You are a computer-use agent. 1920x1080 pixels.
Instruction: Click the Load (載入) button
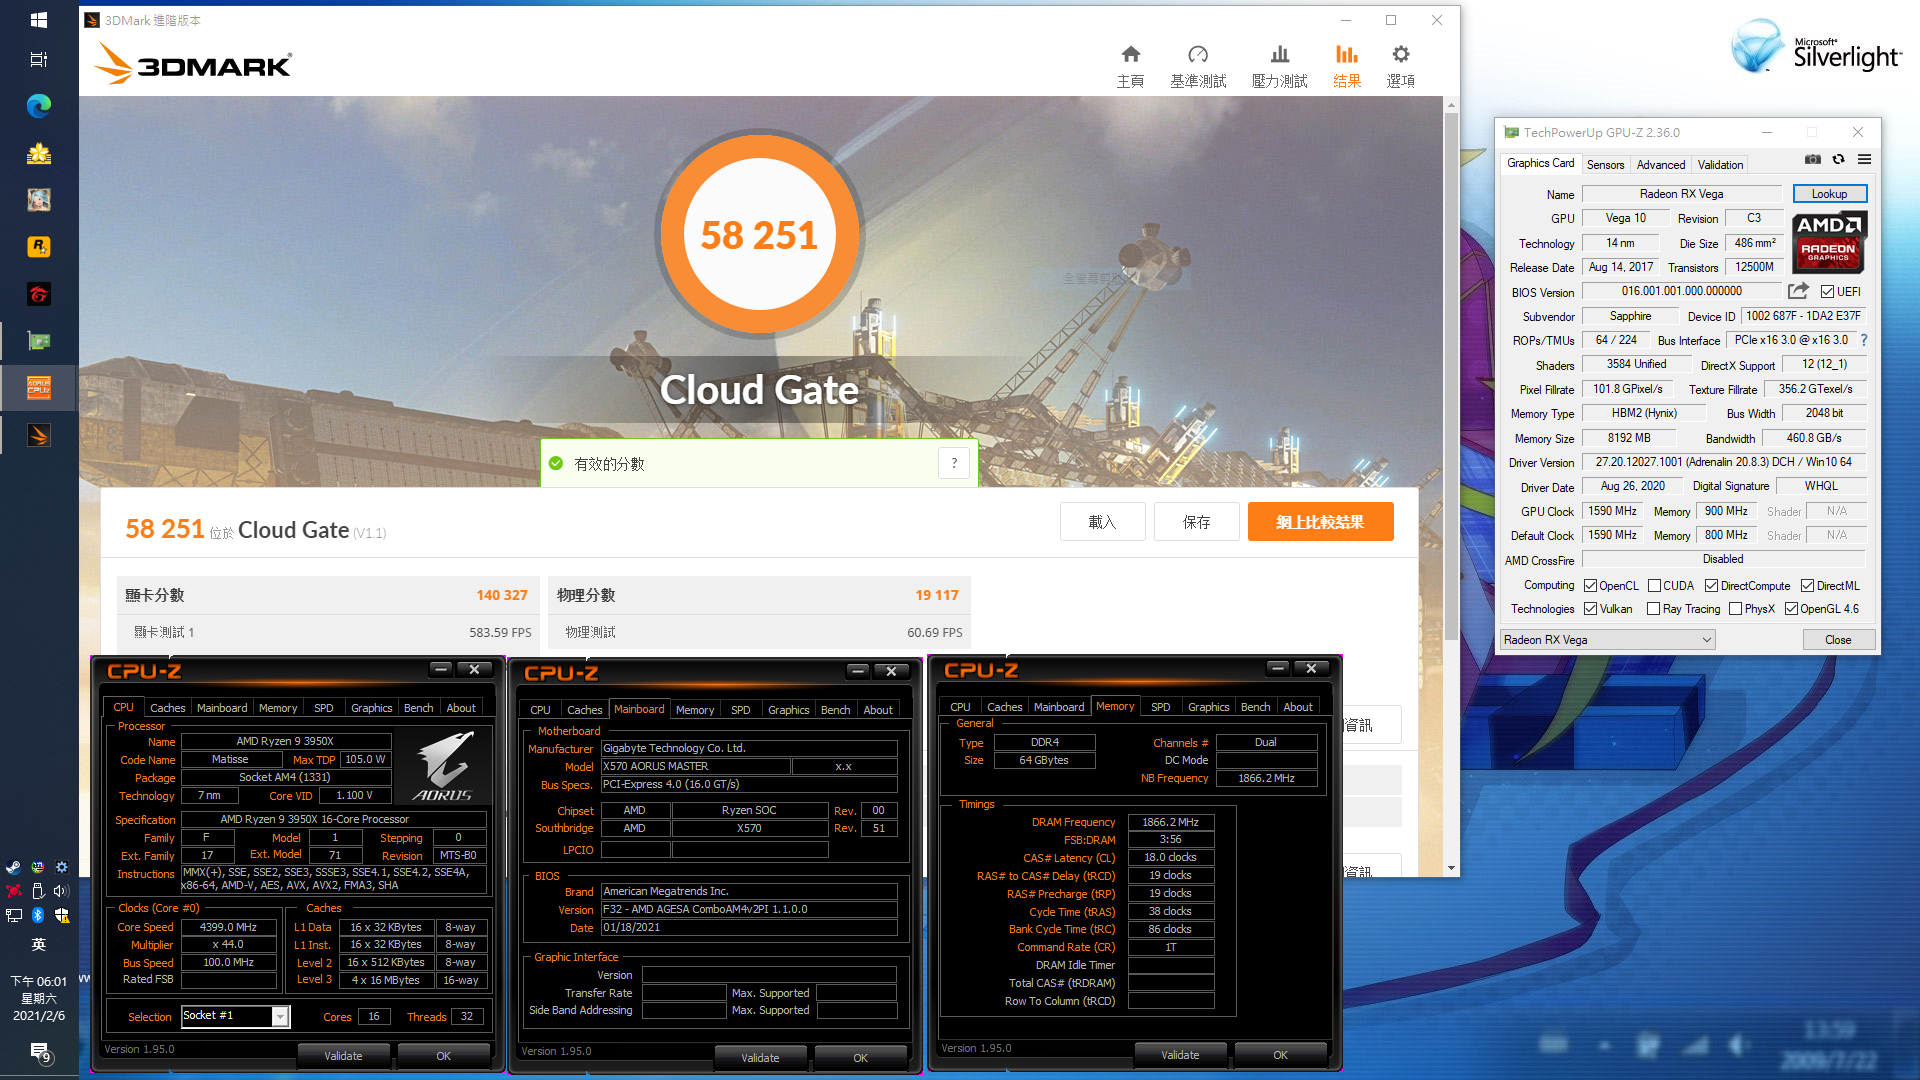[1102, 522]
